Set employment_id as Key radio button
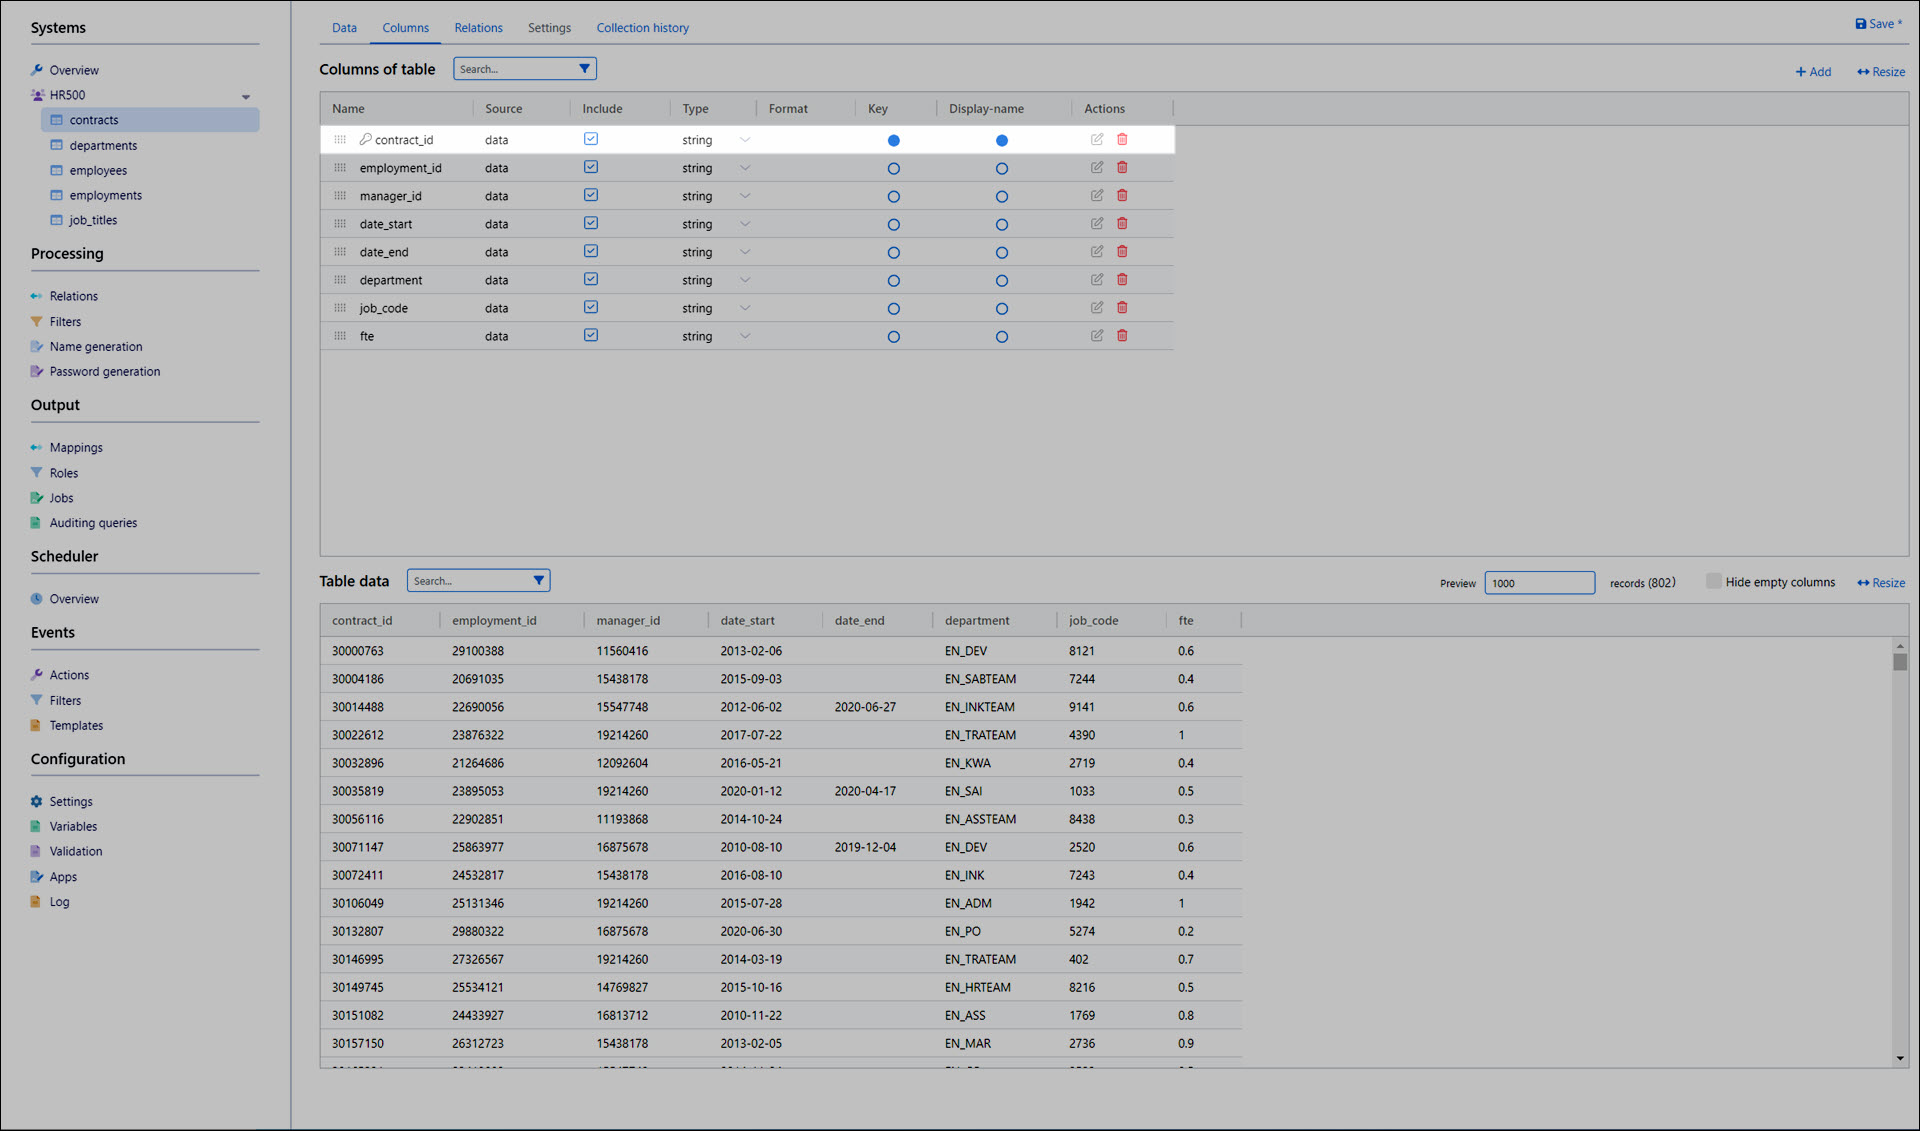This screenshot has width=1920, height=1131. 893,169
